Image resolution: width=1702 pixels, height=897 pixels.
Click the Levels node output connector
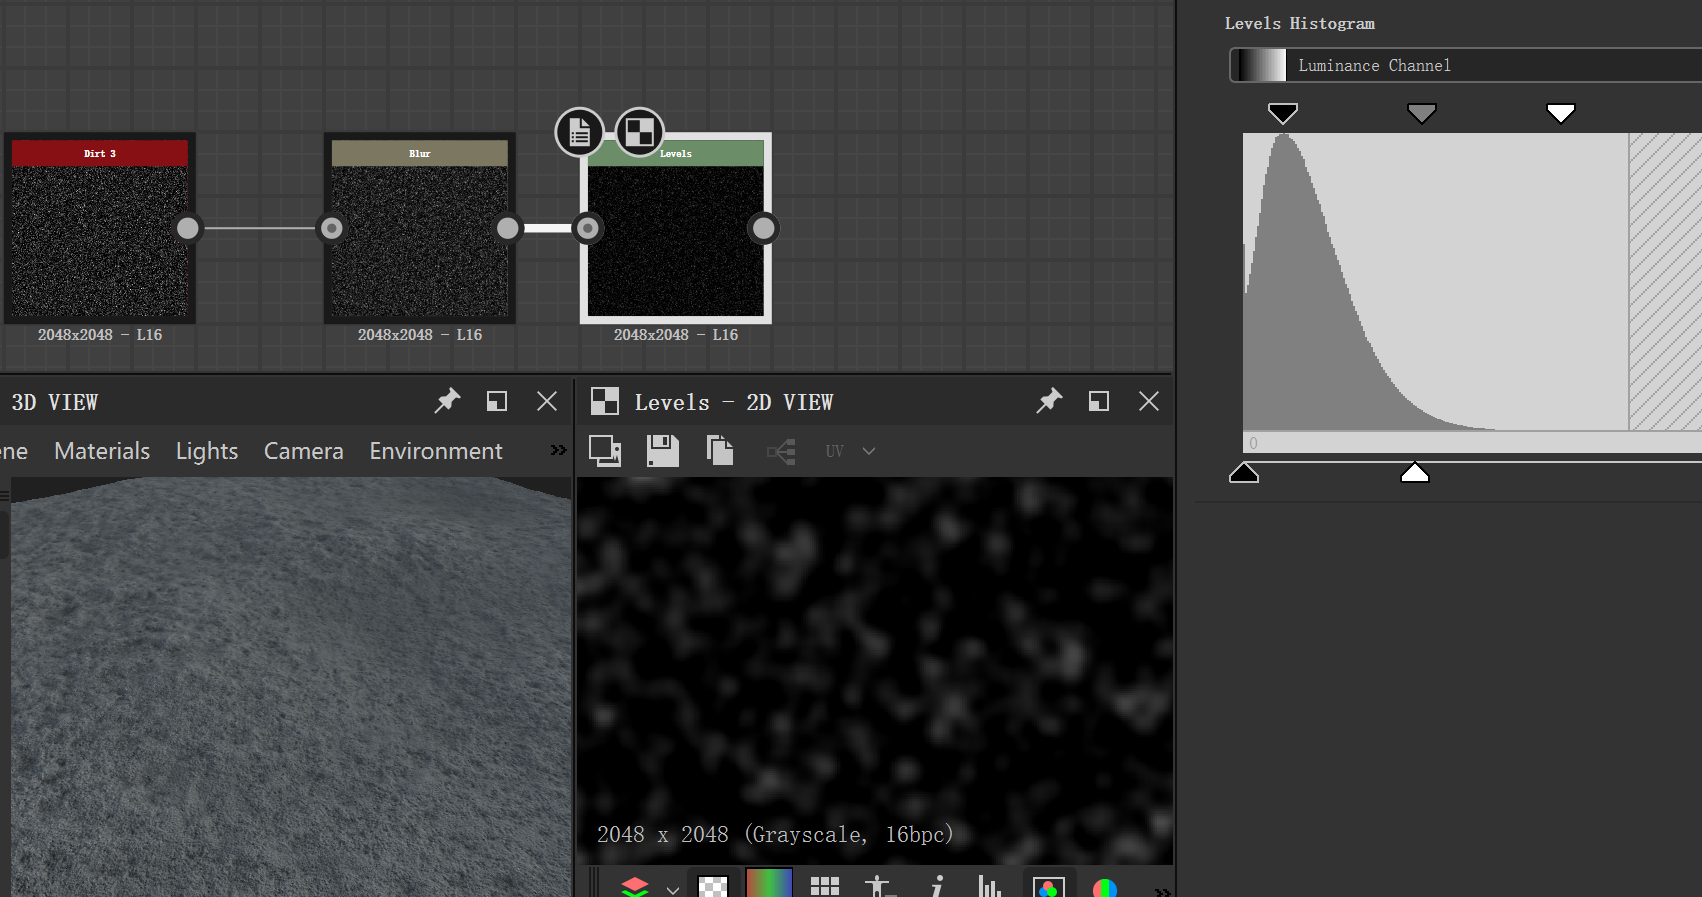(x=764, y=228)
